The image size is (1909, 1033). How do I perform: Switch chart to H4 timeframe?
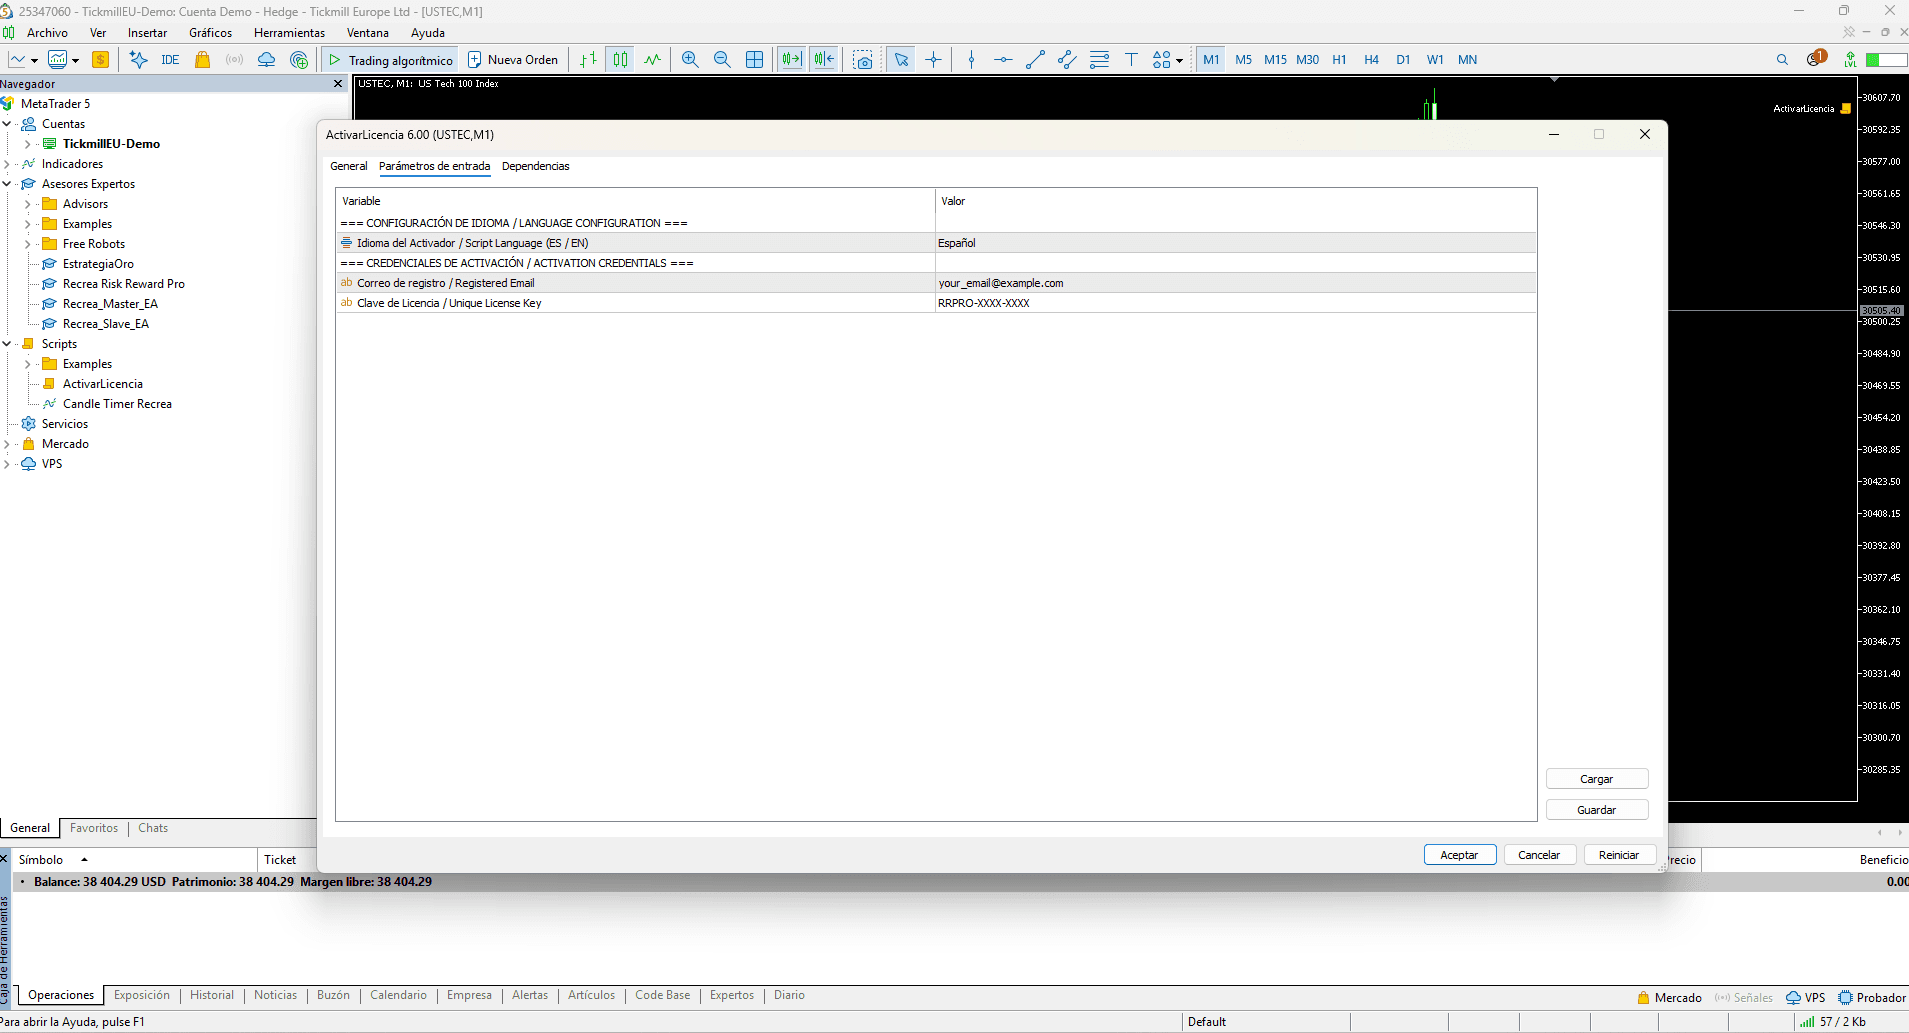click(x=1371, y=60)
